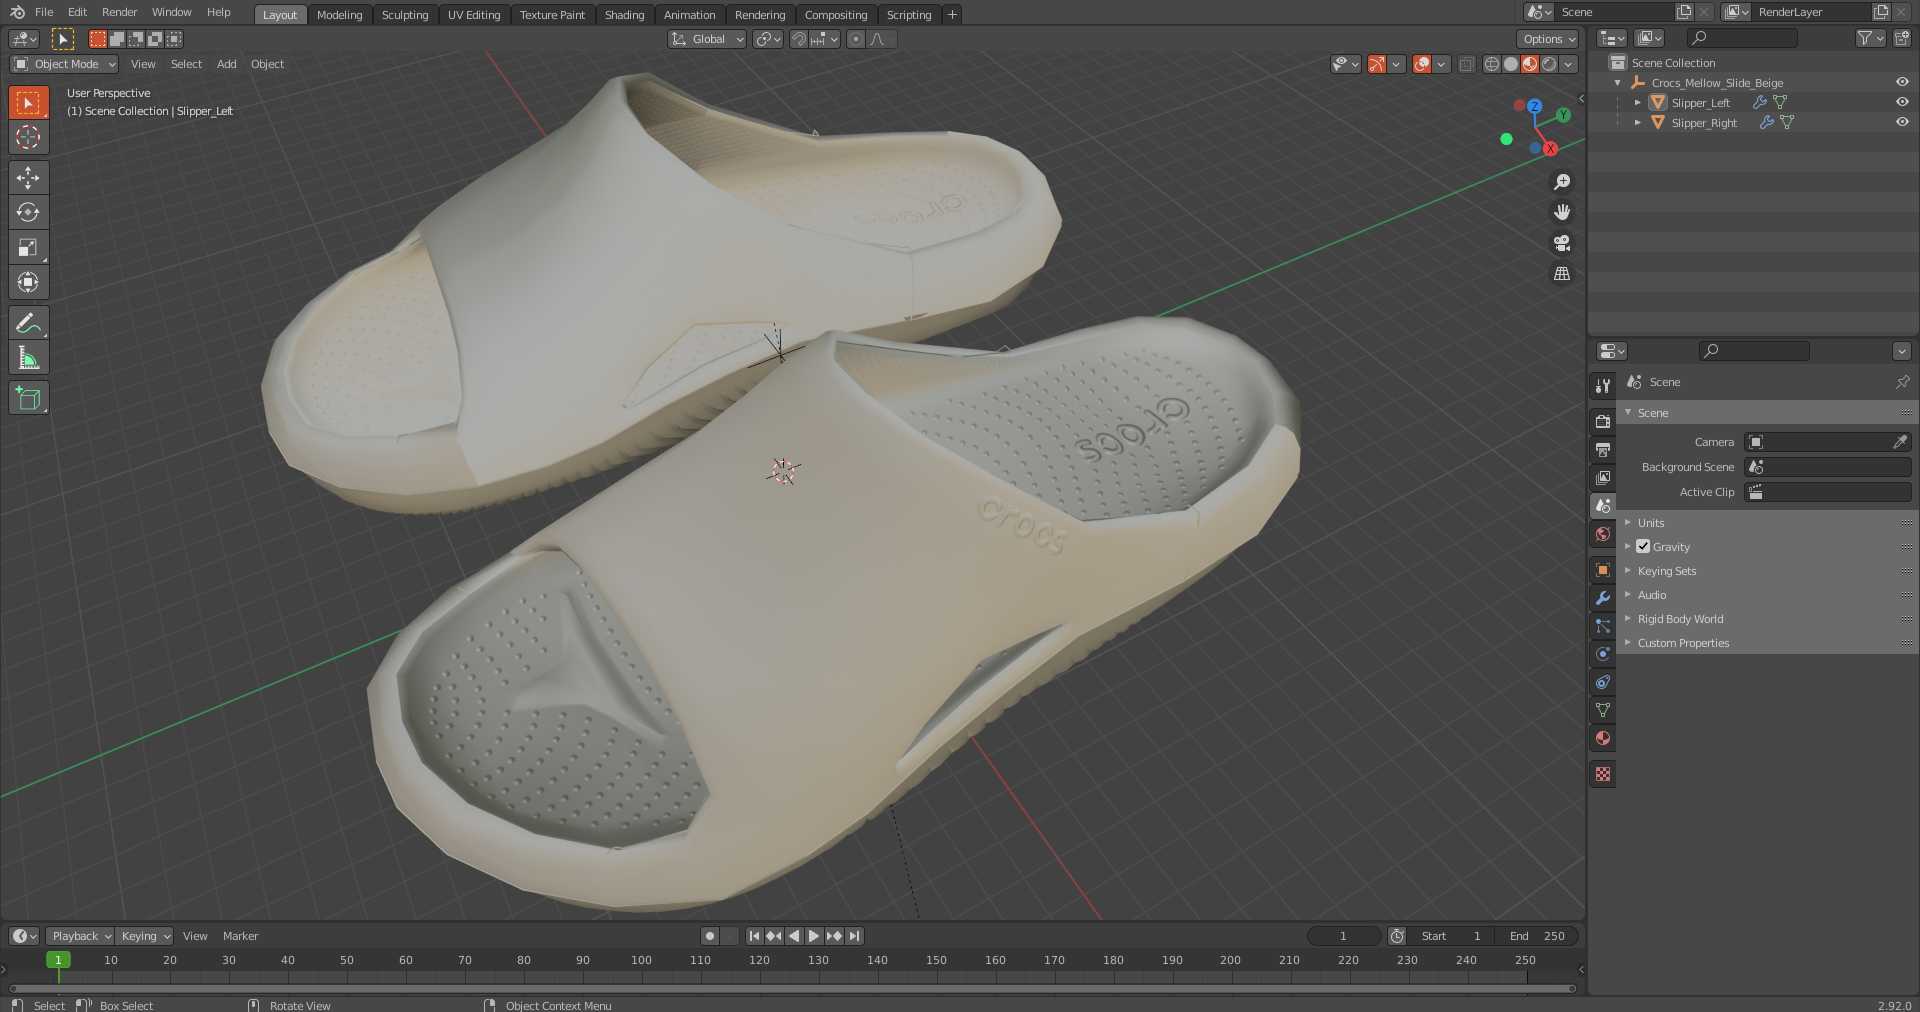
Task: Hide the Slipper_Right object
Action: click(x=1902, y=122)
